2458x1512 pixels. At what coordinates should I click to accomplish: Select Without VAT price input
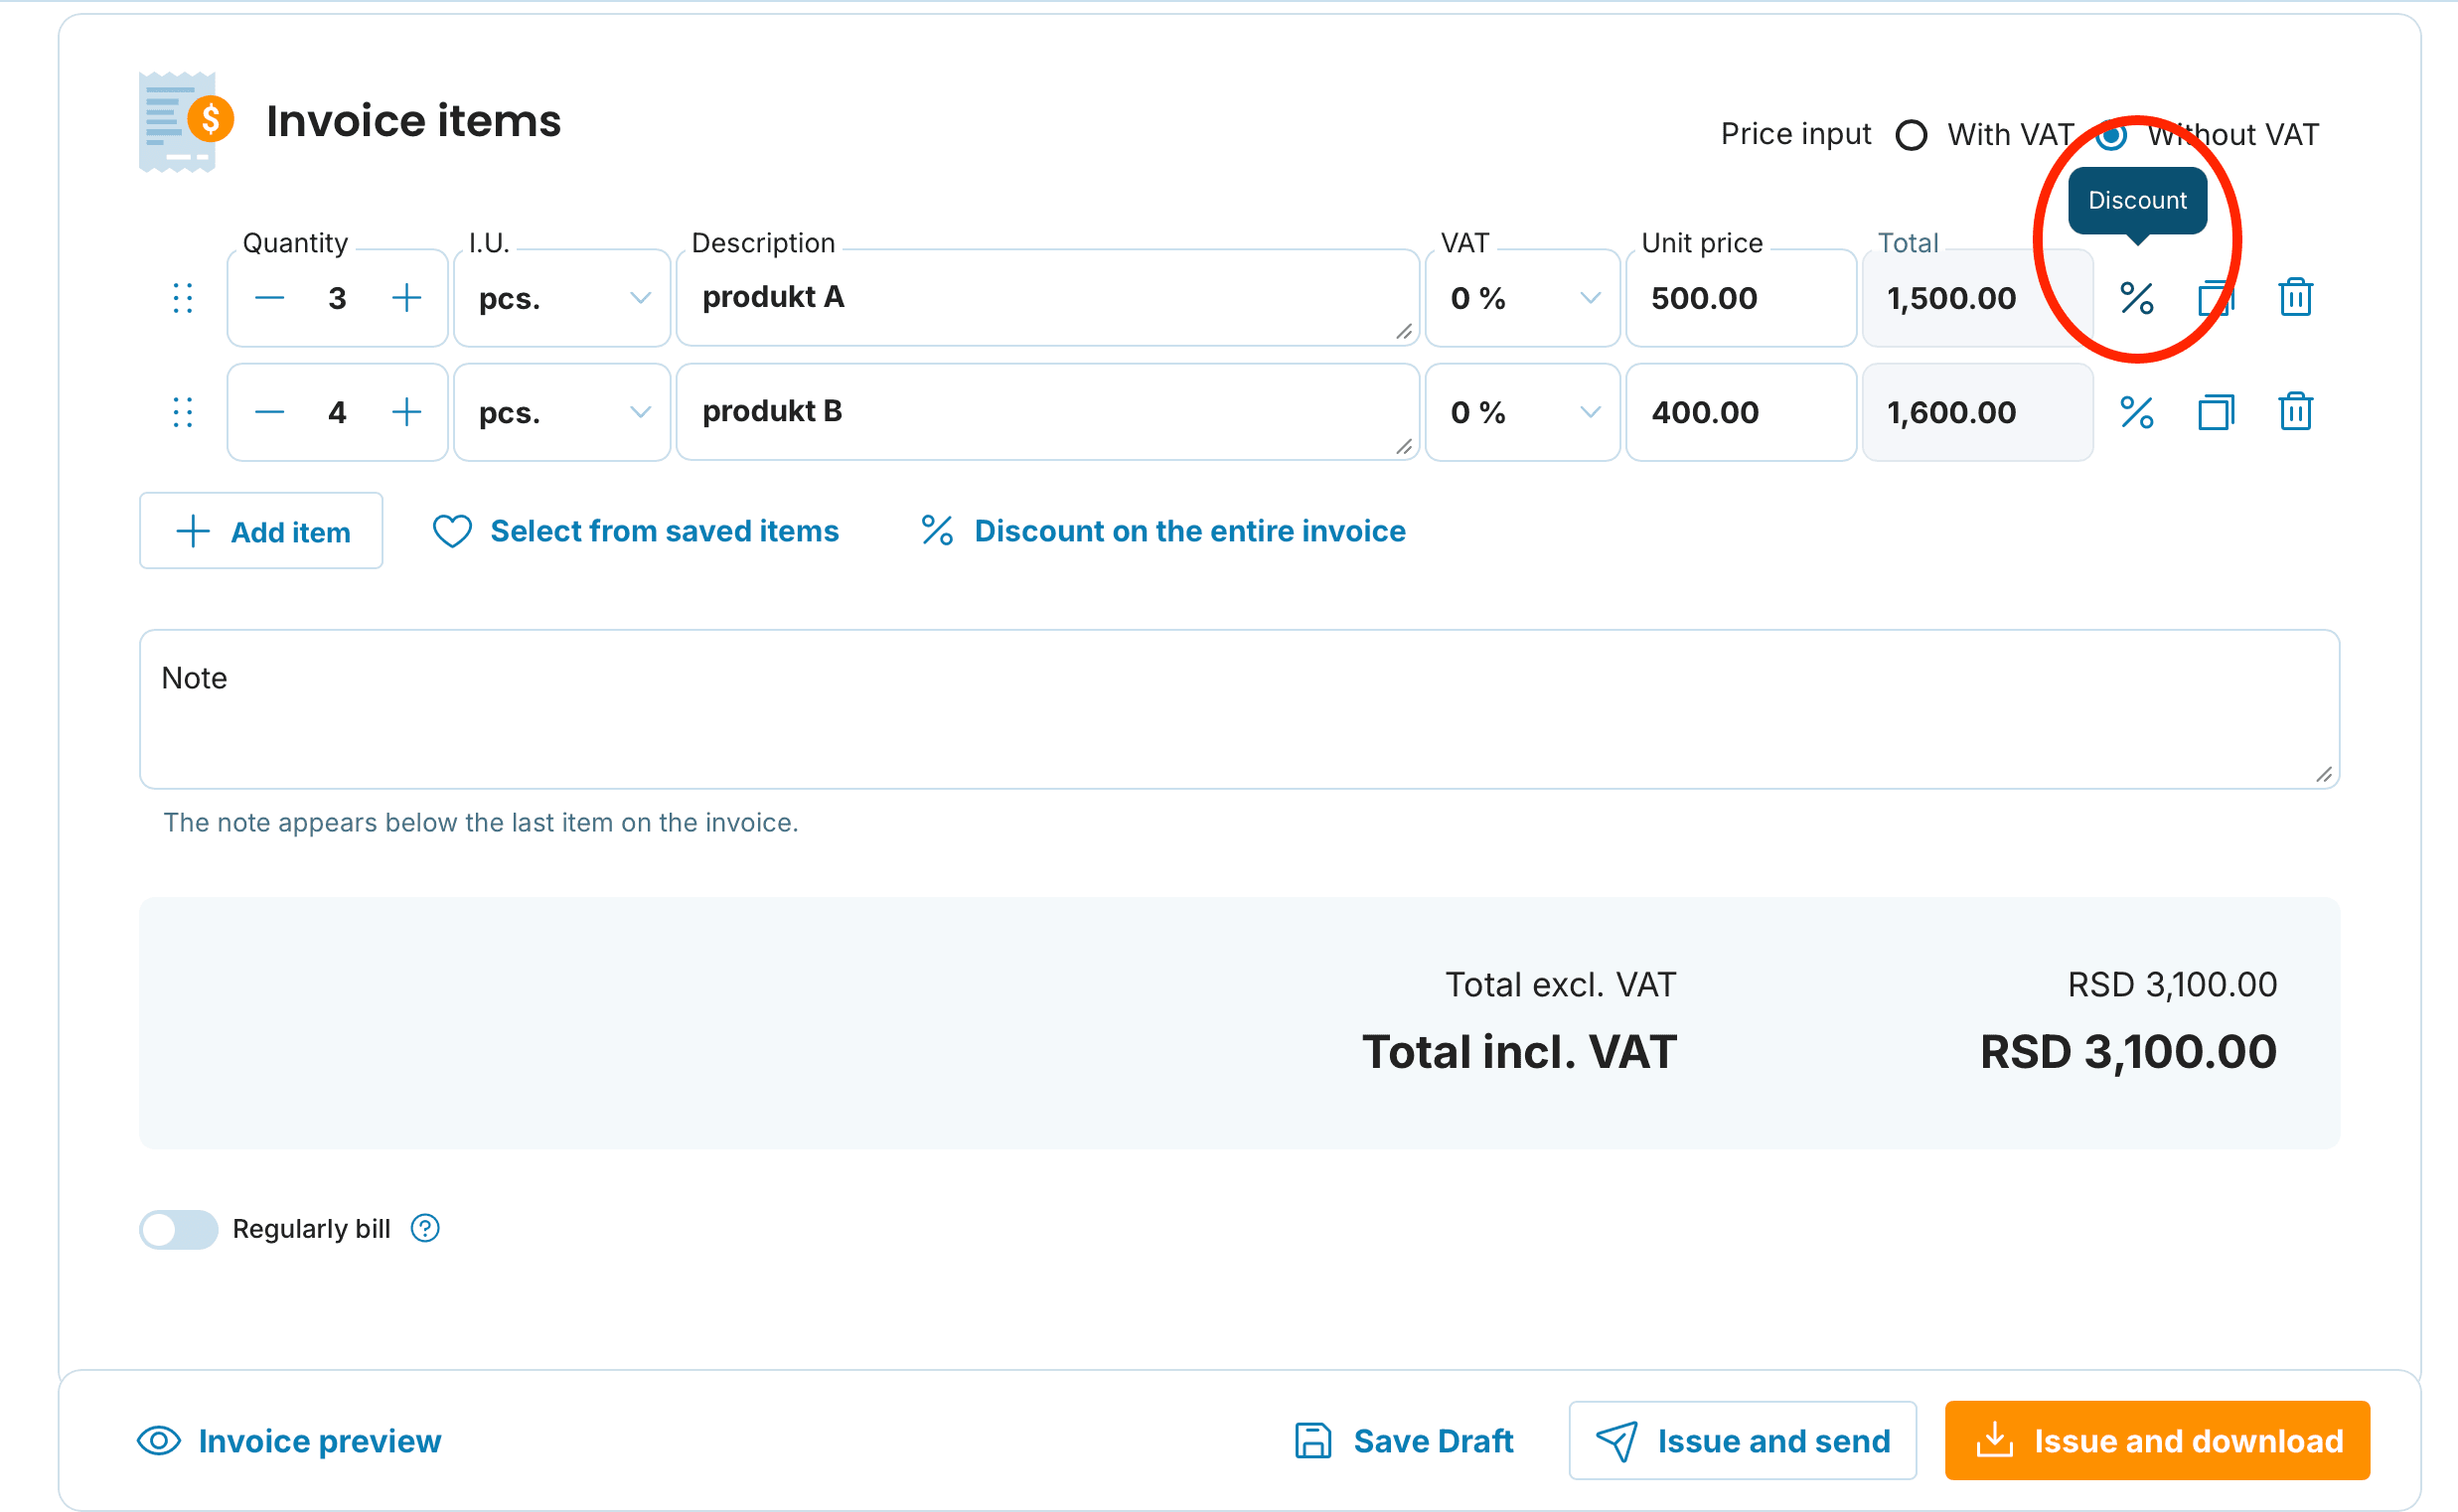click(x=2112, y=135)
